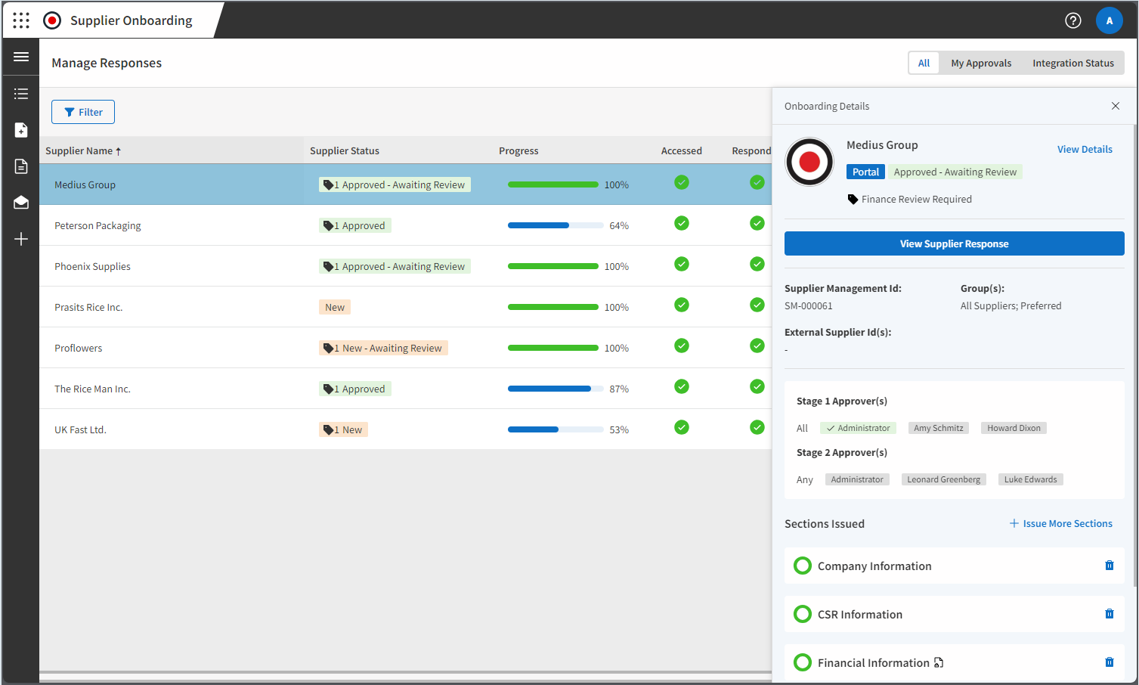The width and height of the screenshot is (1139, 685).
Task: Open the View Details link
Action: tap(1084, 149)
